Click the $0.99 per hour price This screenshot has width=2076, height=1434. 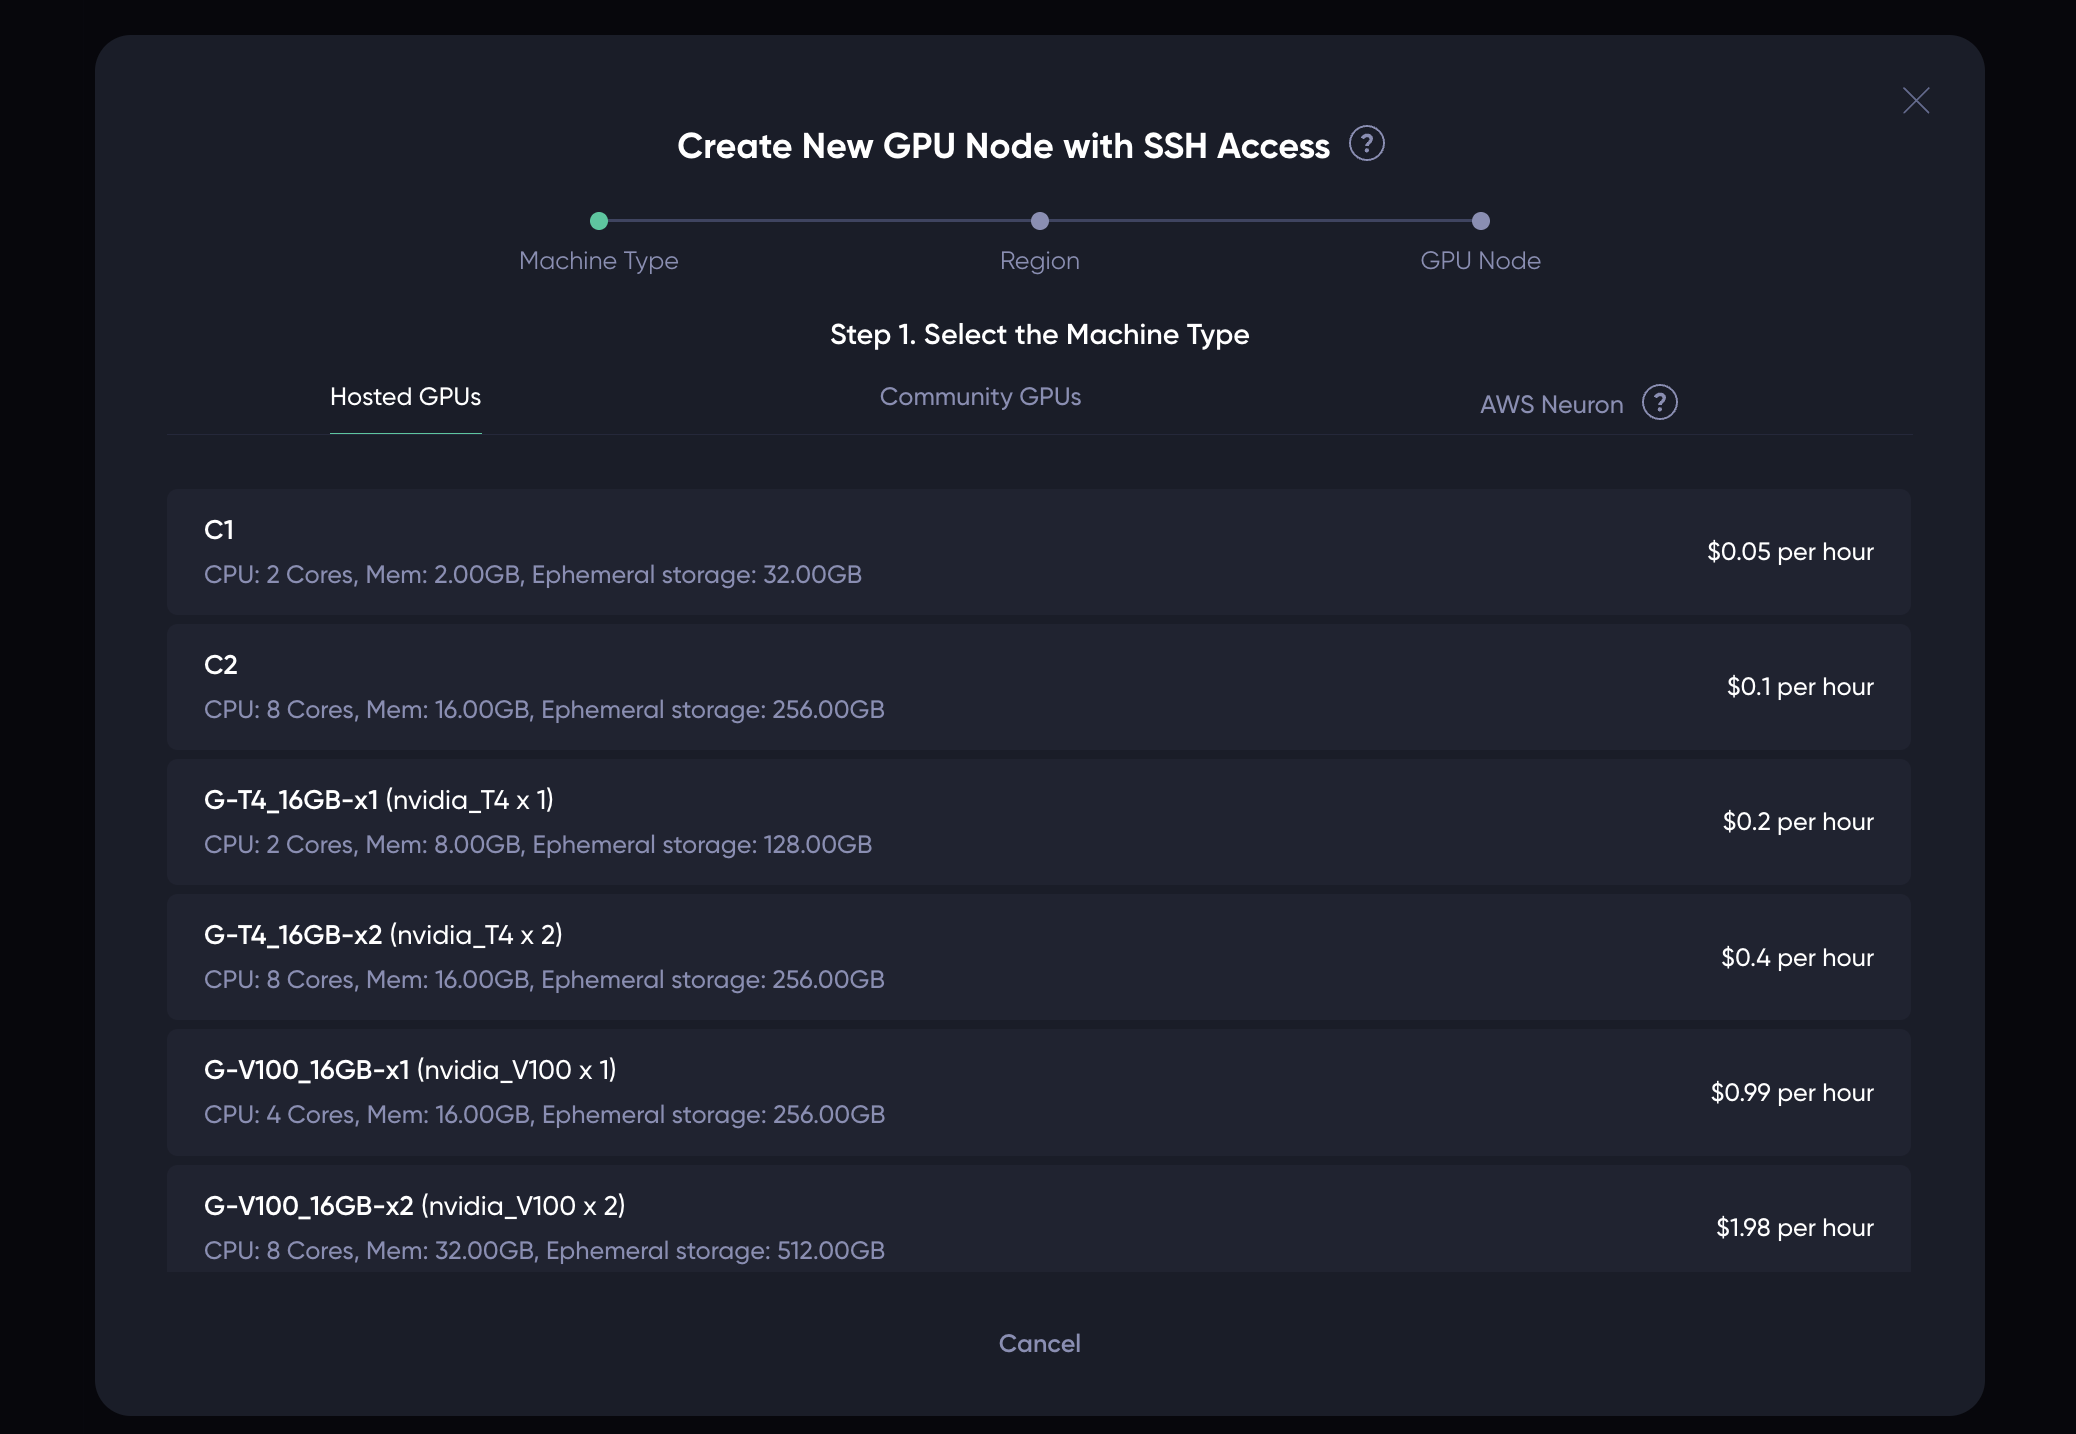click(x=1791, y=1092)
